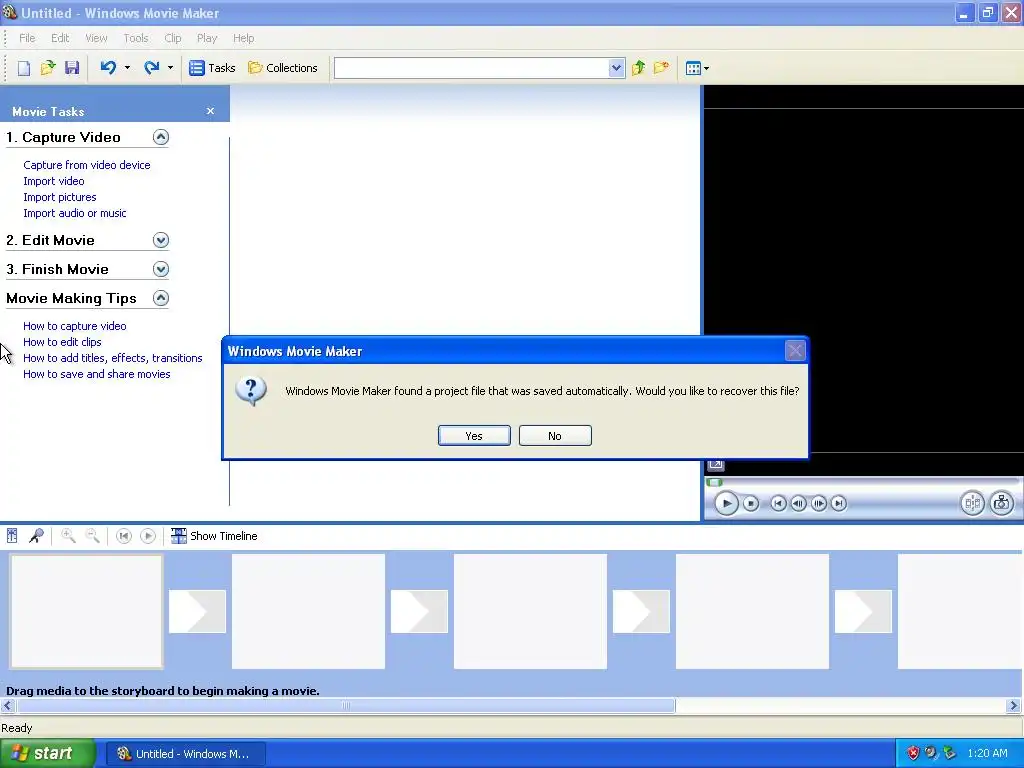1024x768 pixels.
Task: Toggle the Tasks pane button
Action: tap(212, 68)
